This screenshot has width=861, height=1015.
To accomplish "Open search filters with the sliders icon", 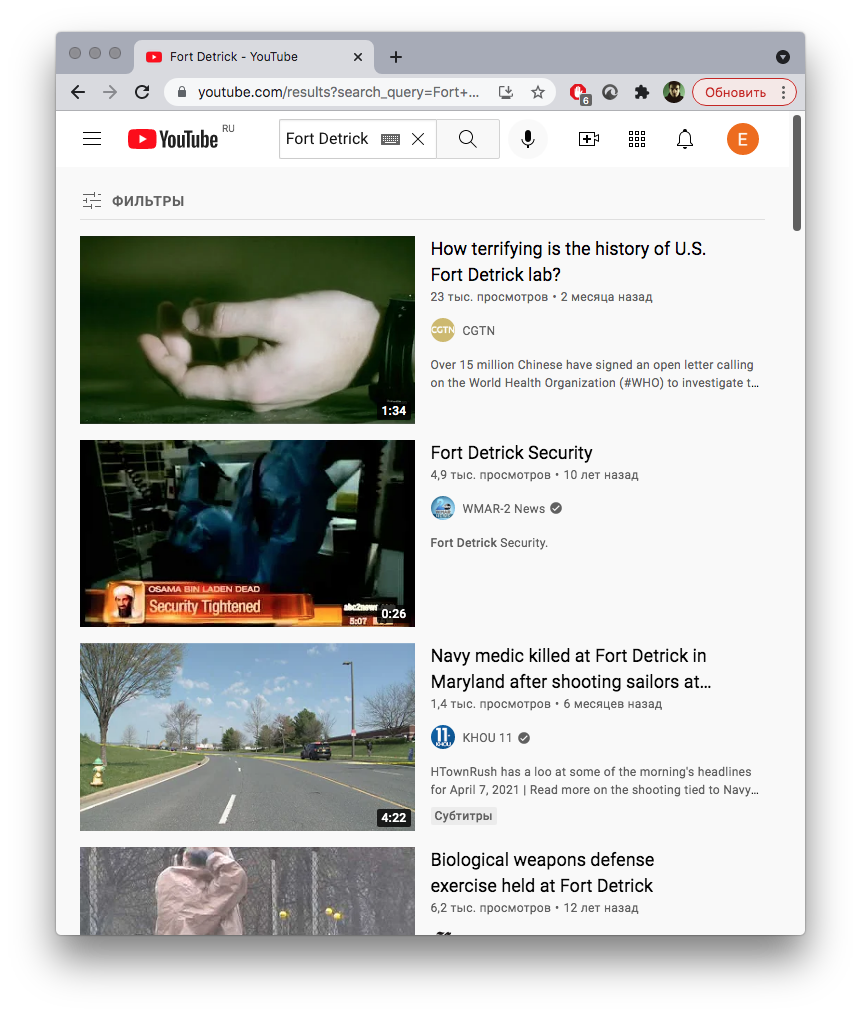I will tap(91, 200).
